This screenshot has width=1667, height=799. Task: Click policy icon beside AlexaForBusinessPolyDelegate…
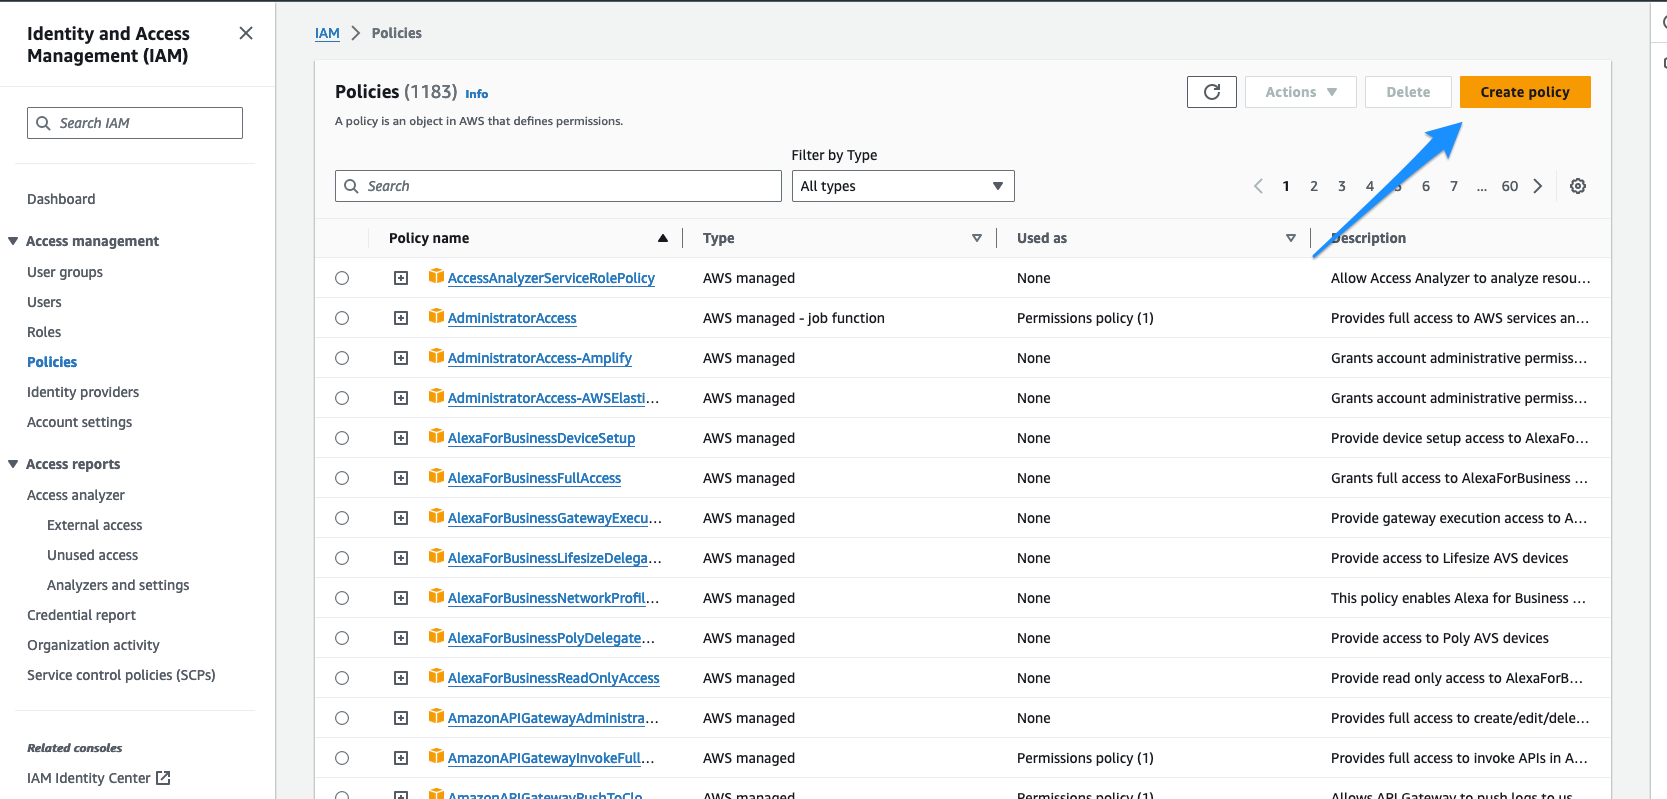pos(436,636)
